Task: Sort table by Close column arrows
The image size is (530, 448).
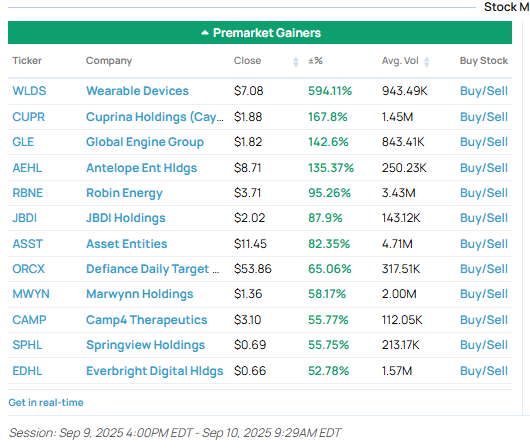Action: [296, 62]
